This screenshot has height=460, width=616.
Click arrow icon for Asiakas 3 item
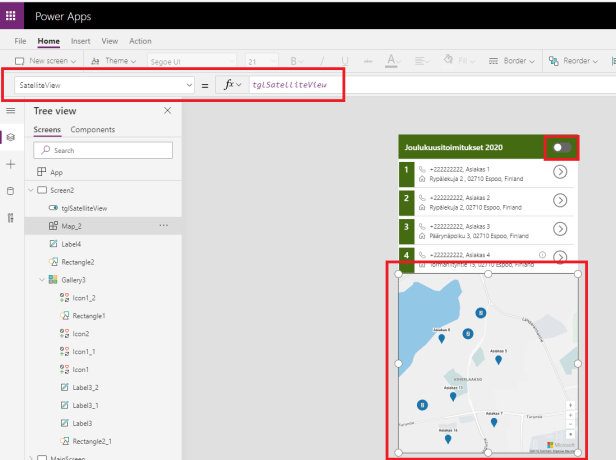(x=560, y=229)
